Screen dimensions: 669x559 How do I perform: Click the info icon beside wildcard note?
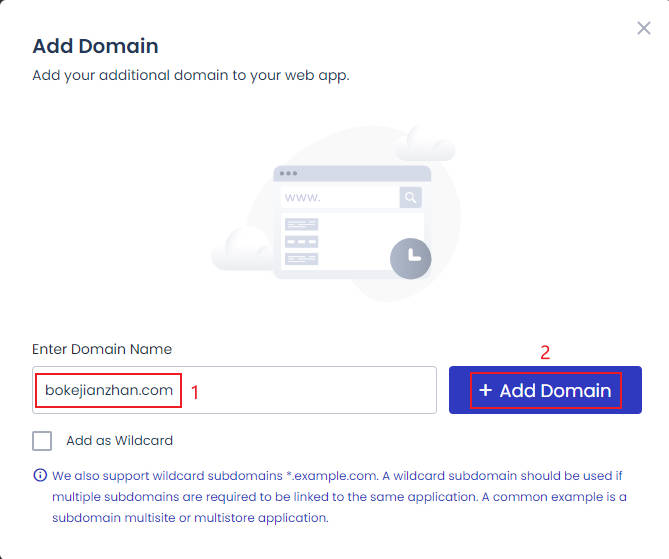[x=40, y=475]
